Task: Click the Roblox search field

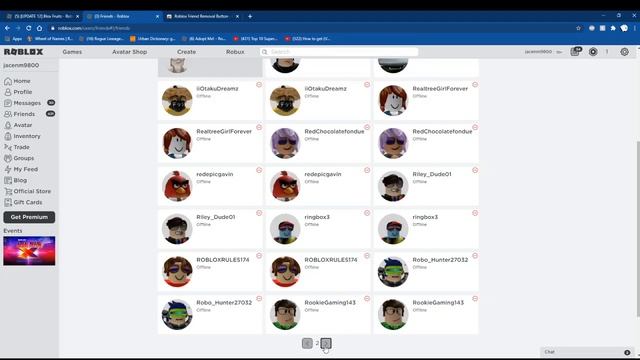Action: pos(339,52)
